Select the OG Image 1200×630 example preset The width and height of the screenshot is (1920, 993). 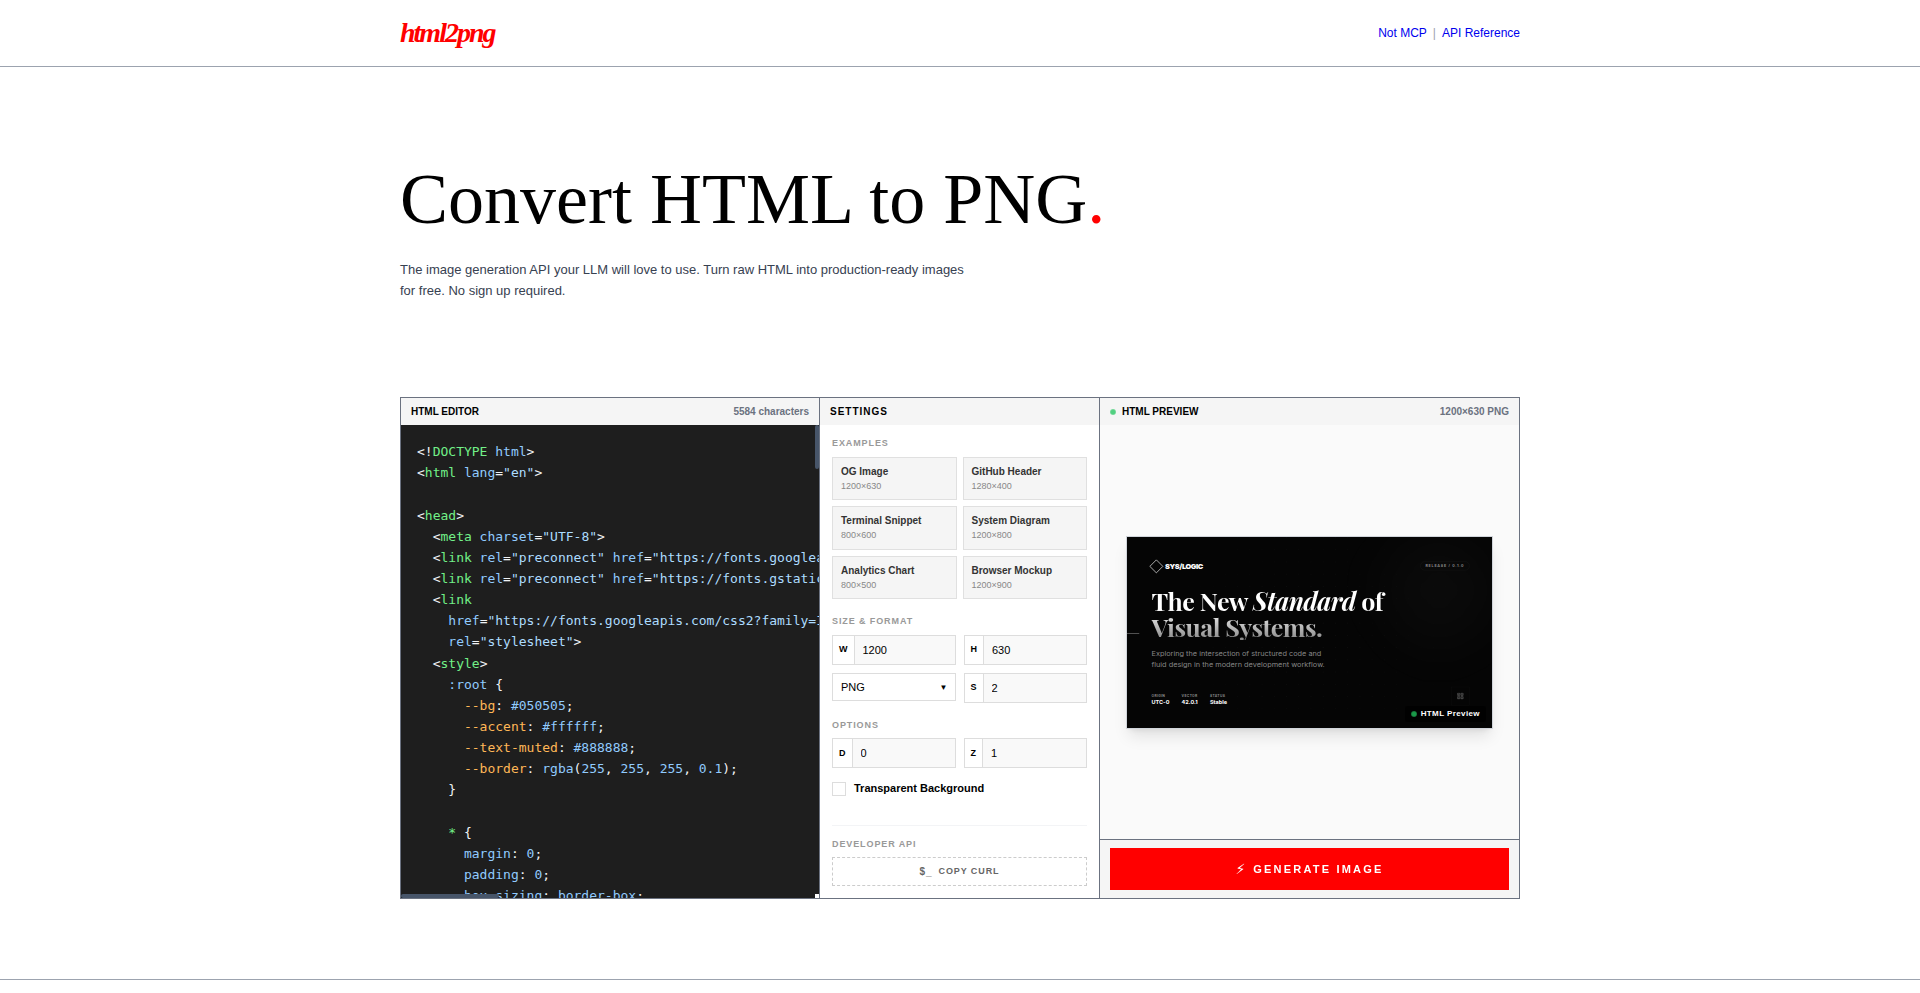[x=893, y=478]
